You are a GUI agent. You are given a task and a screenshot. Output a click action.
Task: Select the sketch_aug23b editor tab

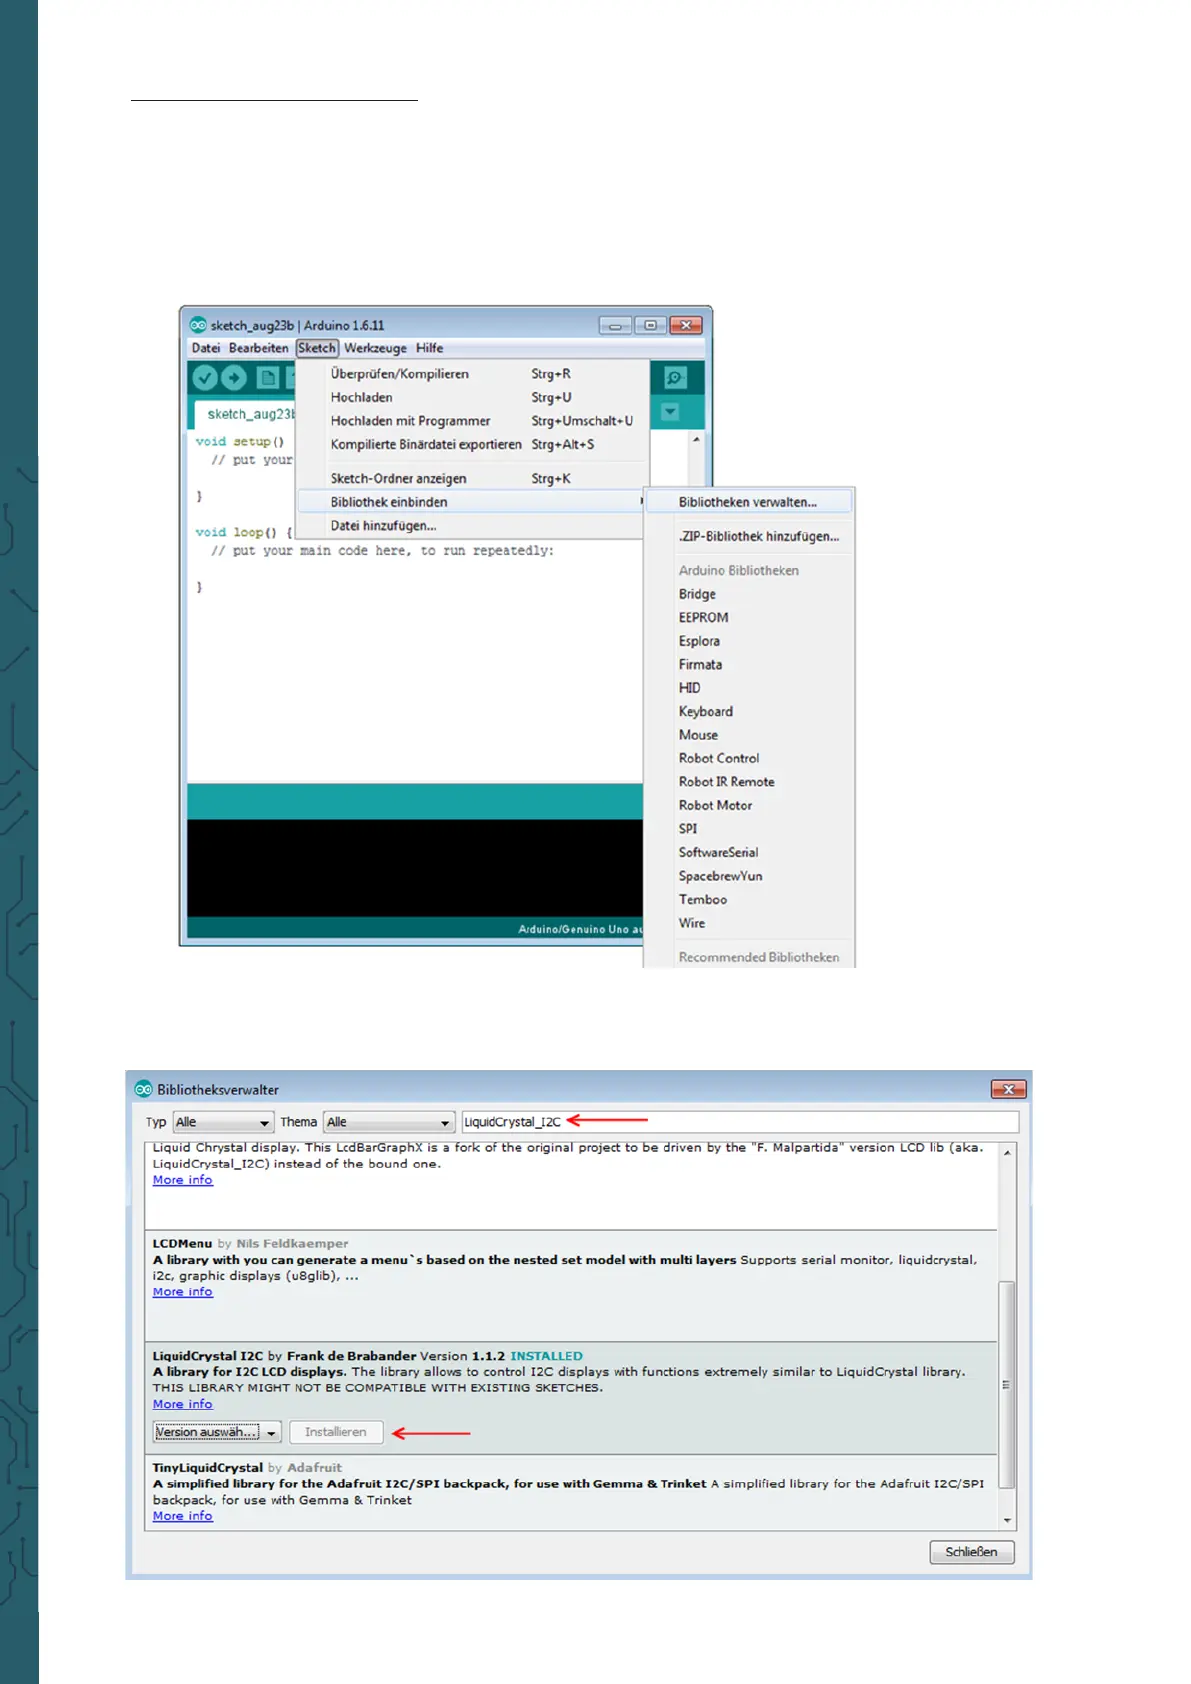250,414
